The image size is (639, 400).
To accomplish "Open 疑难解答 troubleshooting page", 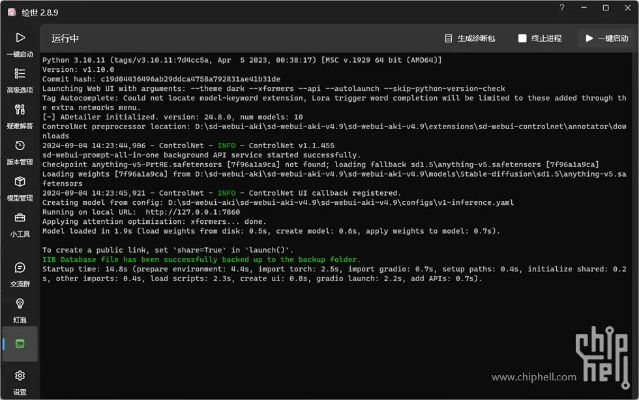I will click(19, 117).
